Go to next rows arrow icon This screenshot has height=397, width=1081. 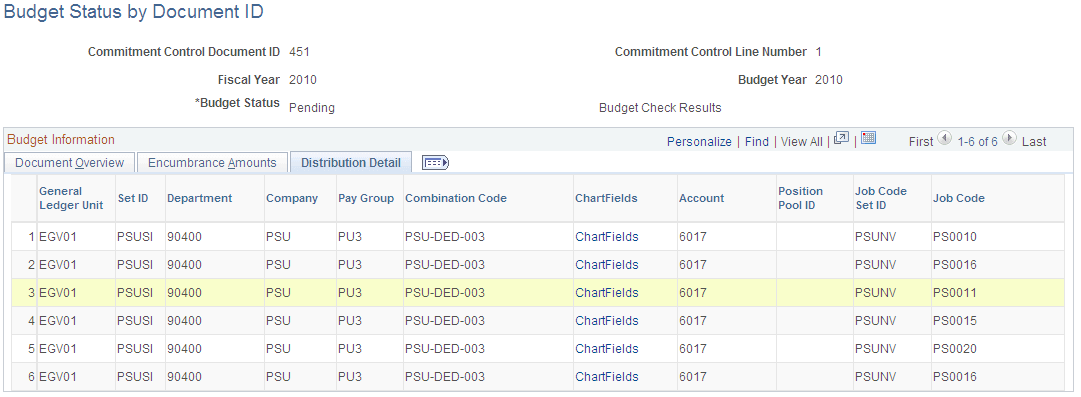(1009, 139)
